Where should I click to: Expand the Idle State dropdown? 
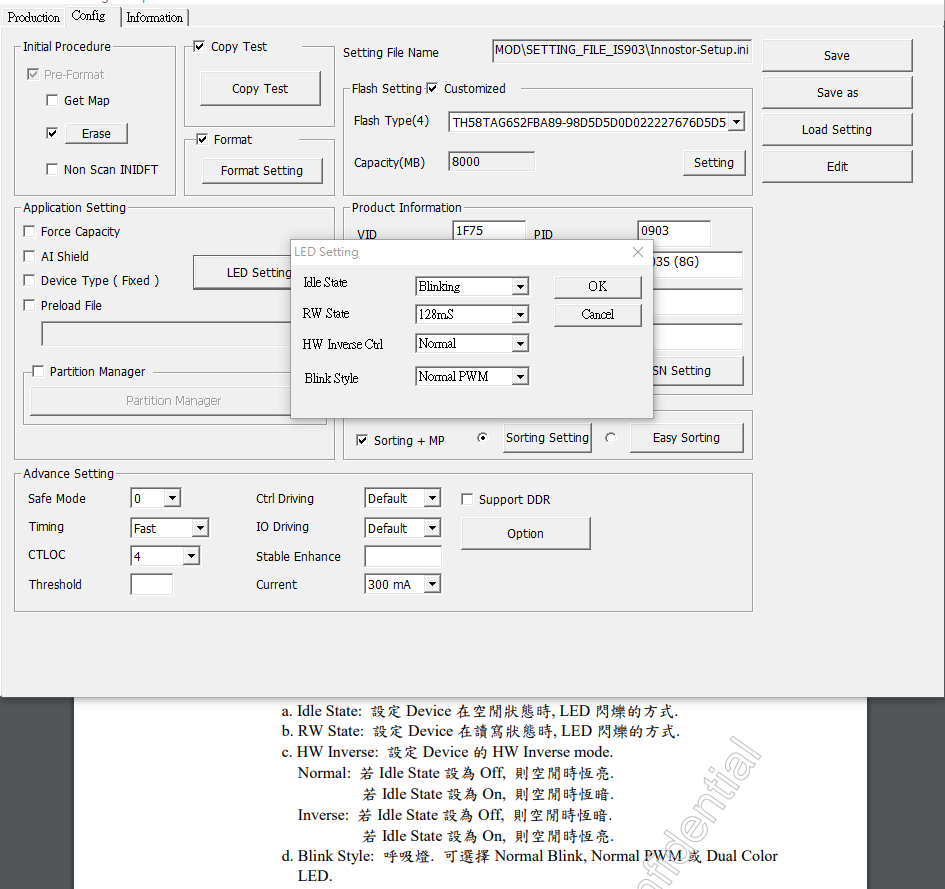[520, 286]
